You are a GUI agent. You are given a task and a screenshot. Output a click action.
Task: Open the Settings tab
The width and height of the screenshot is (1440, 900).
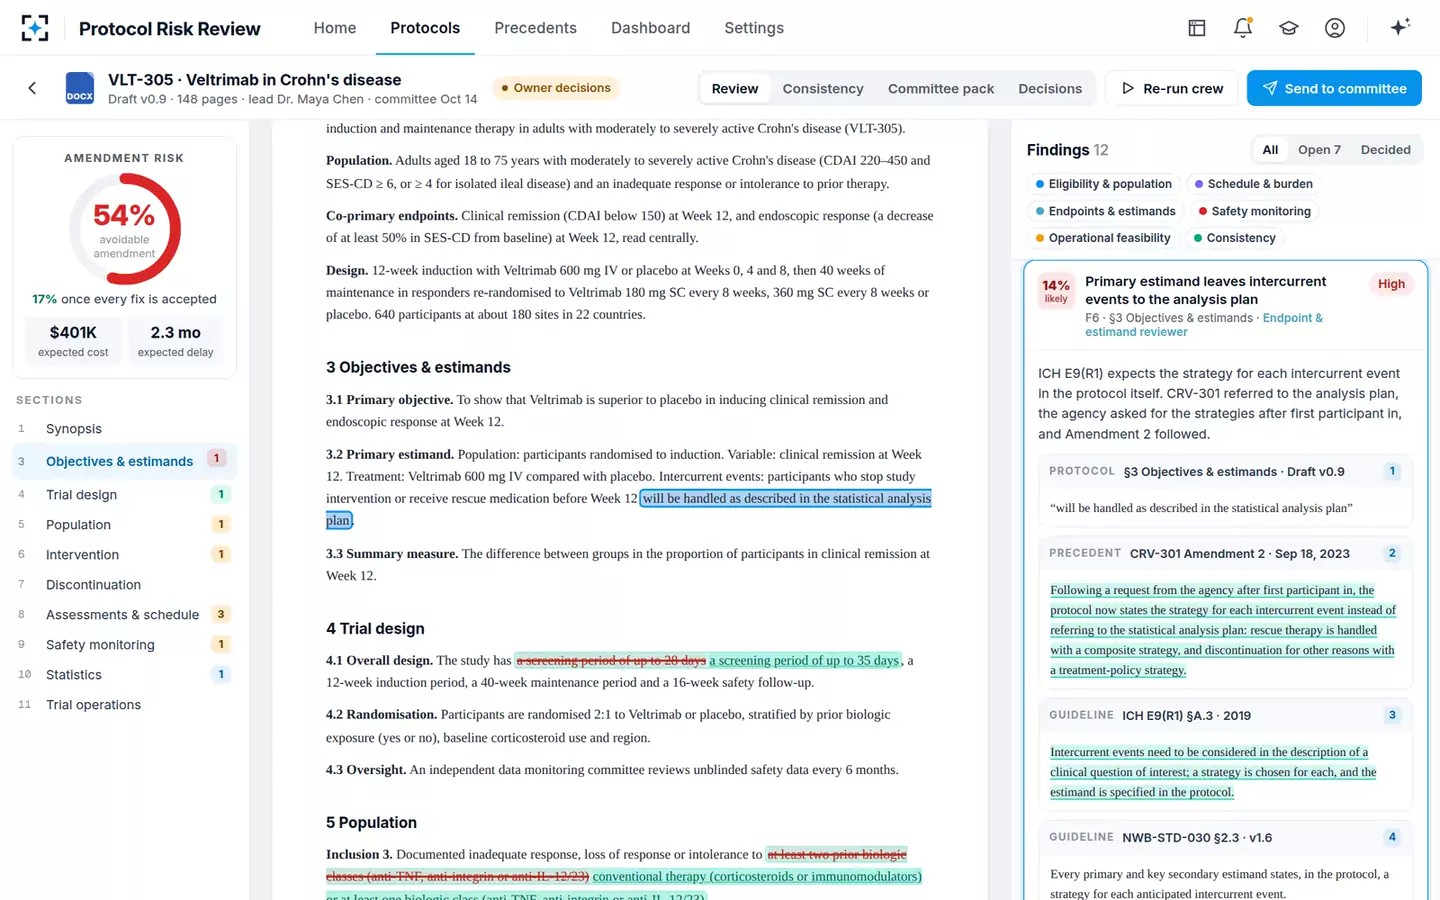(x=754, y=28)
